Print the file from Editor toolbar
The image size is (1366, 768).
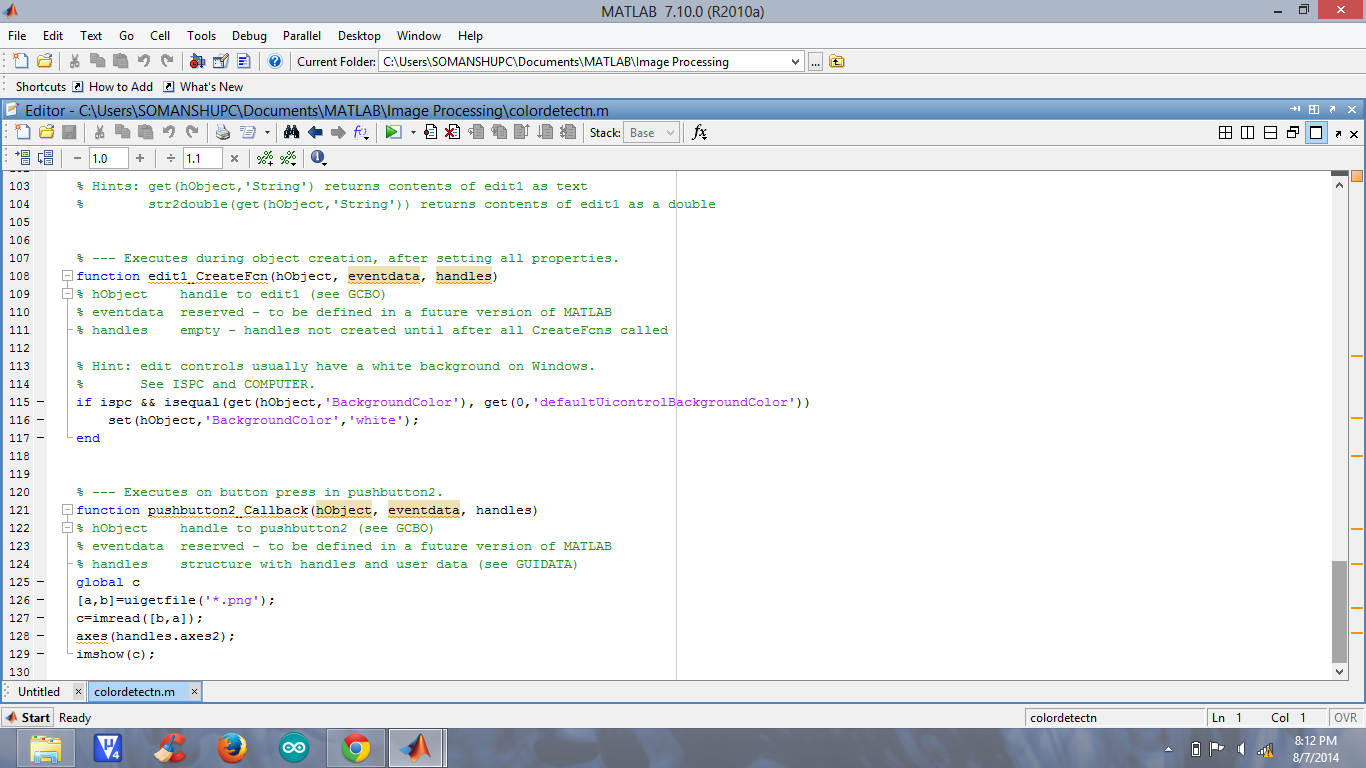pyautogui.click(x=223, y=132)
